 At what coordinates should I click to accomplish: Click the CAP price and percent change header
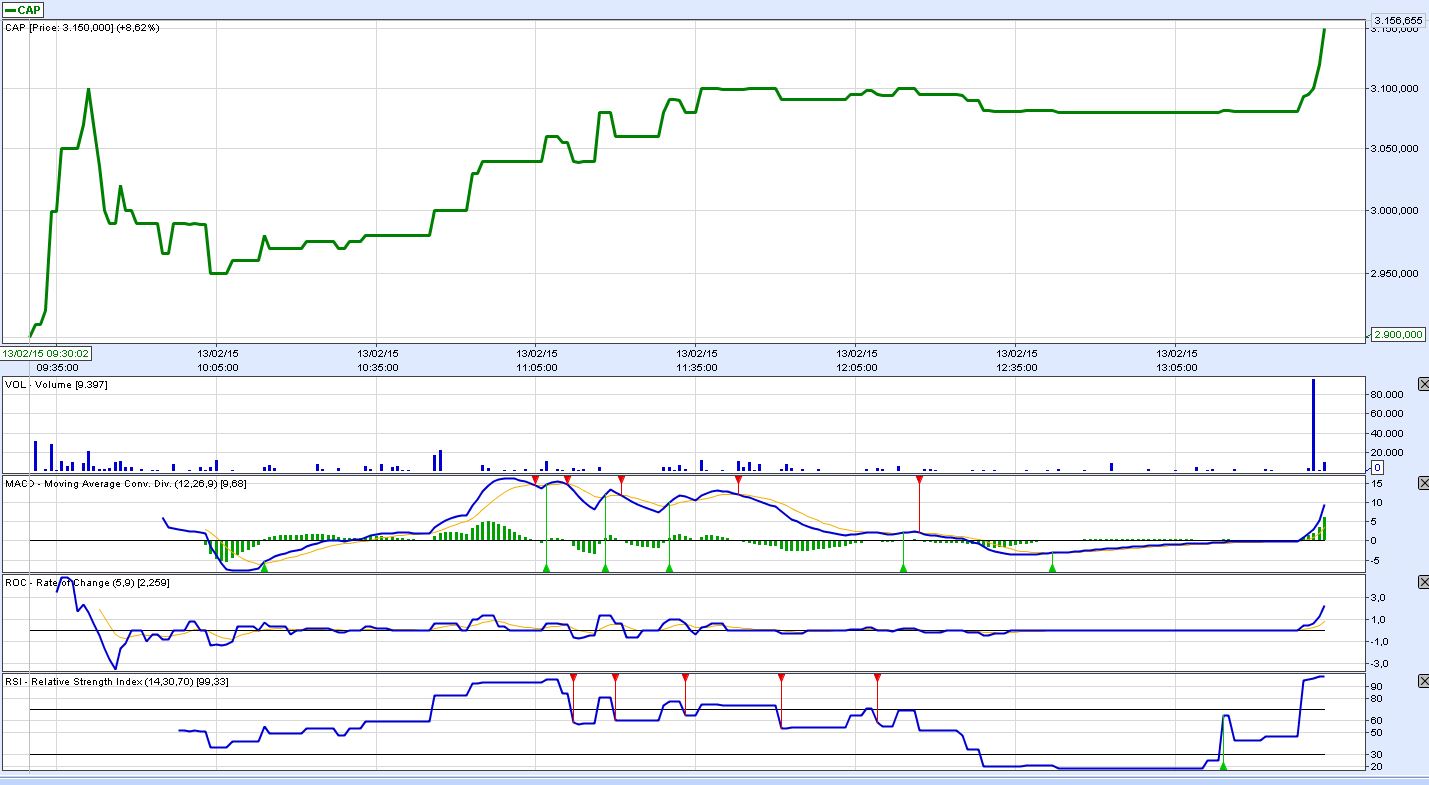click(x=82, y=28)
